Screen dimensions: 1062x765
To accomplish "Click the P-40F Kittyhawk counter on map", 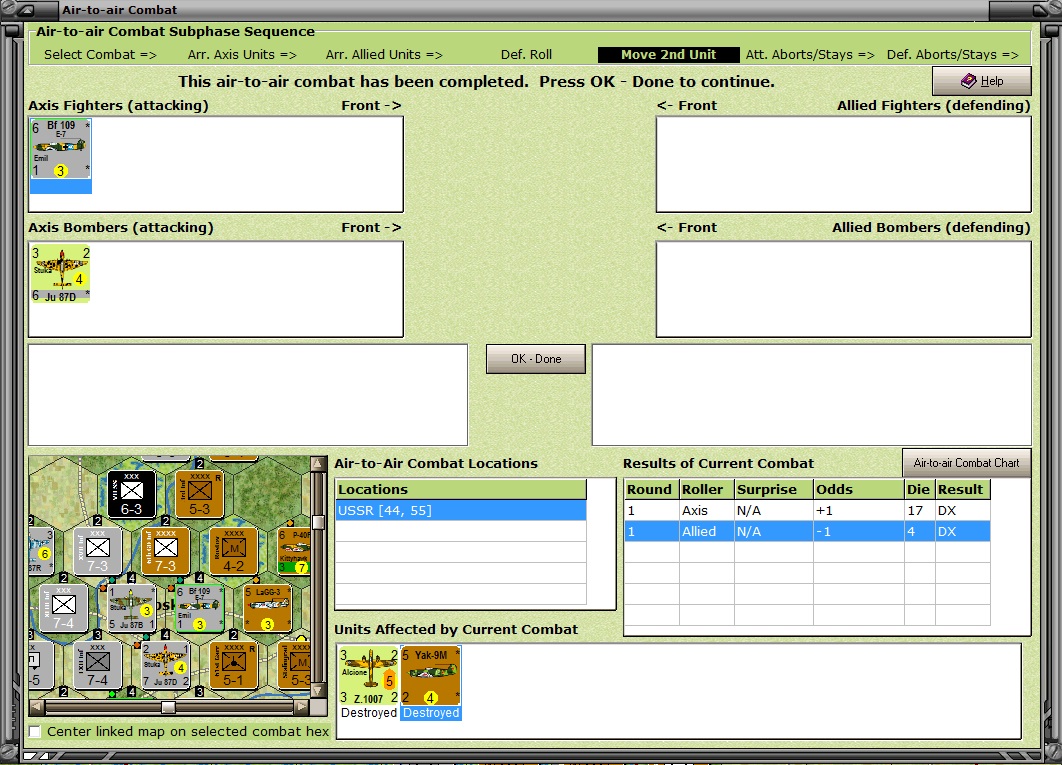I will coord(295,551).
